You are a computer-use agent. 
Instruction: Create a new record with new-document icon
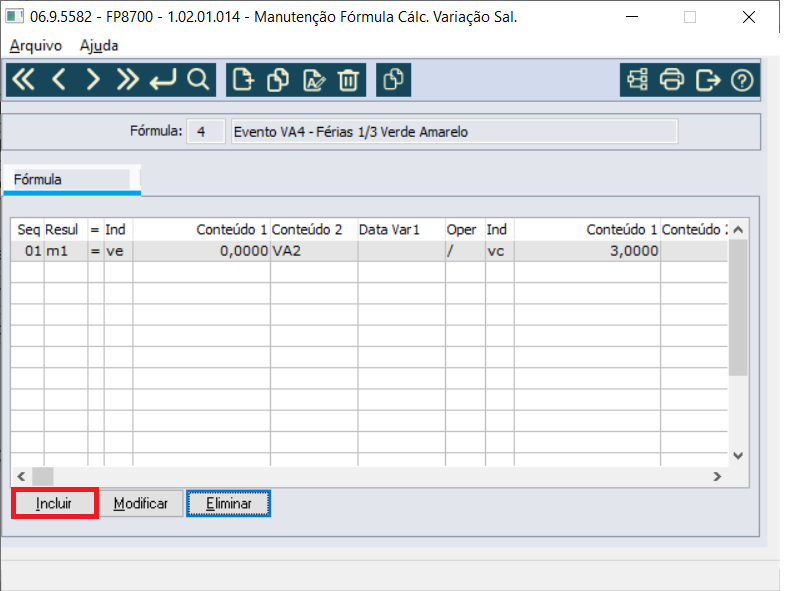pyautogui.click(x=243, y=80)
